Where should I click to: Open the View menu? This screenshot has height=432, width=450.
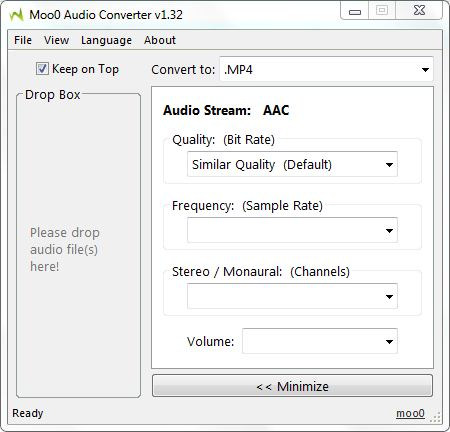coord(56,40)
